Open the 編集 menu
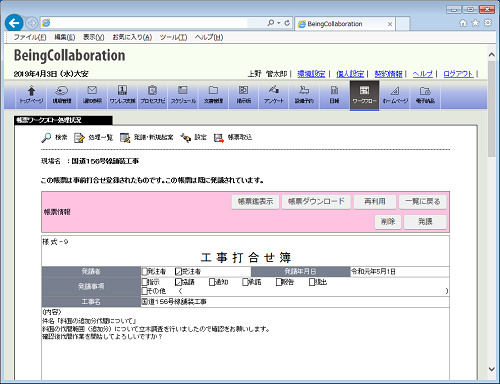This screenshot has height=384, width=500. (x=65, y=37)
